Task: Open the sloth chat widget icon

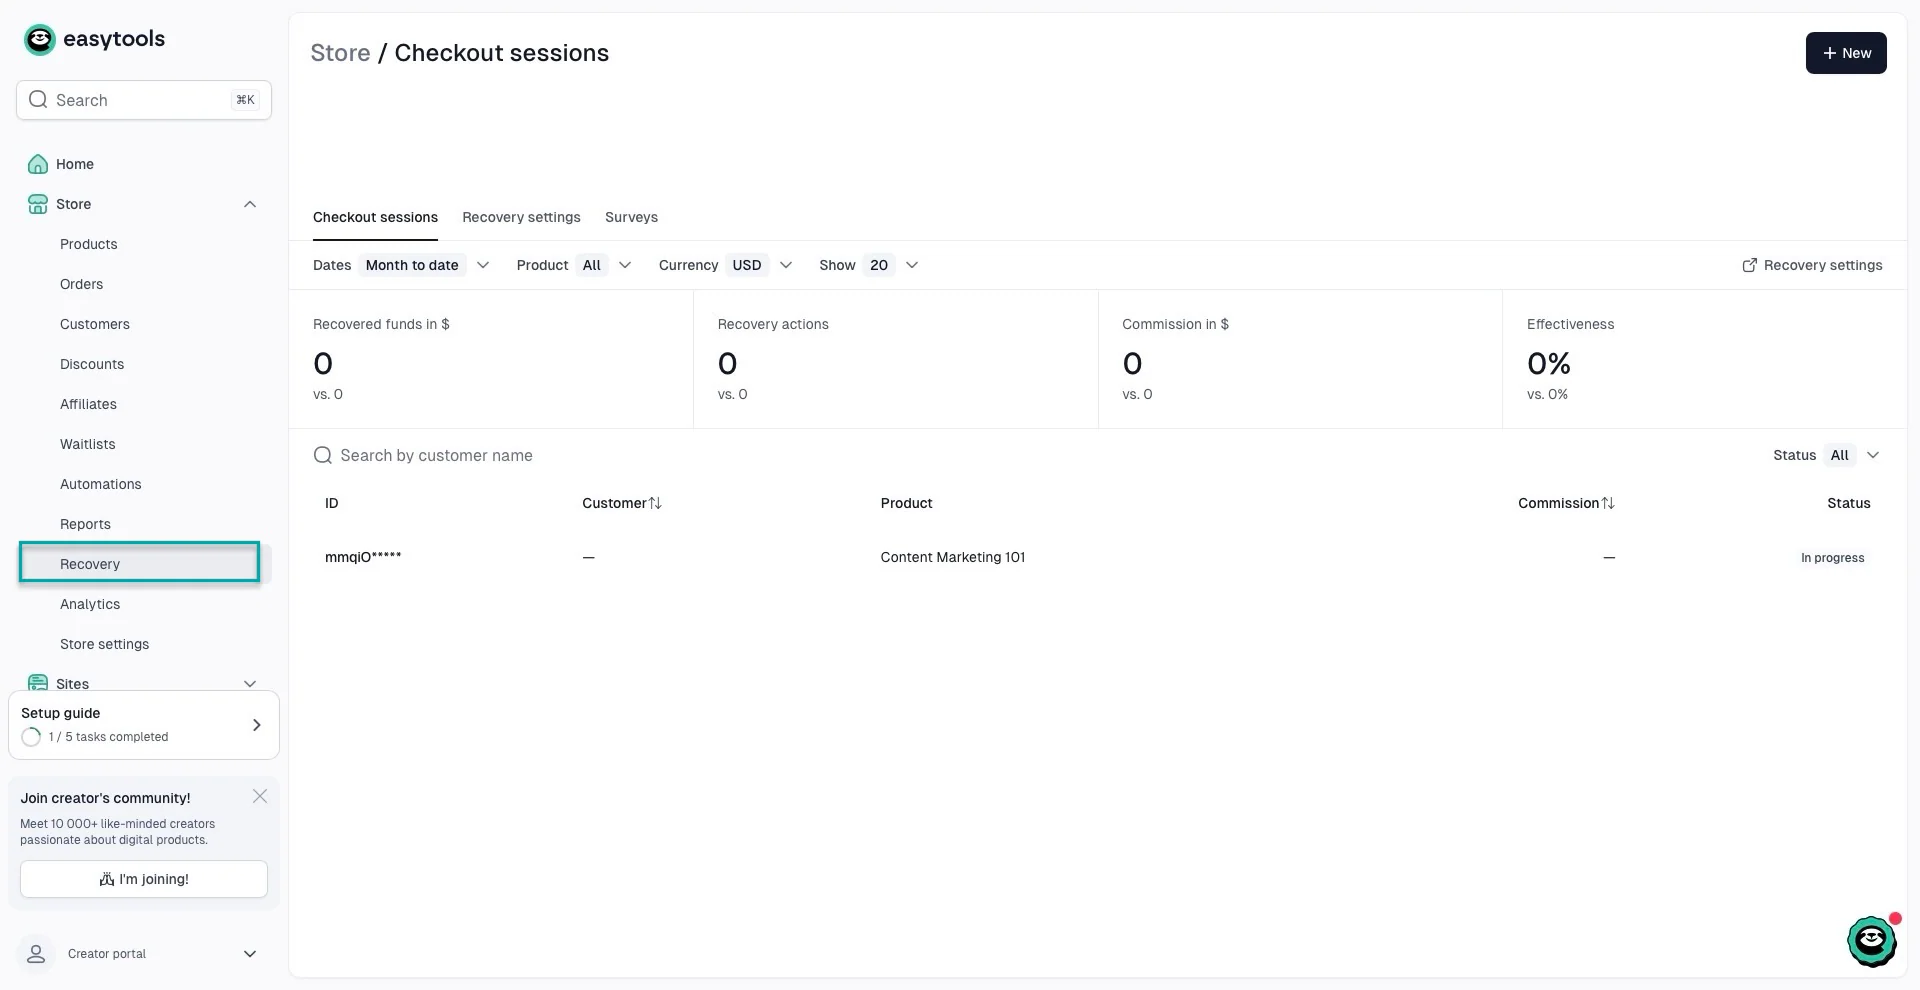Action: (1871, 941)
